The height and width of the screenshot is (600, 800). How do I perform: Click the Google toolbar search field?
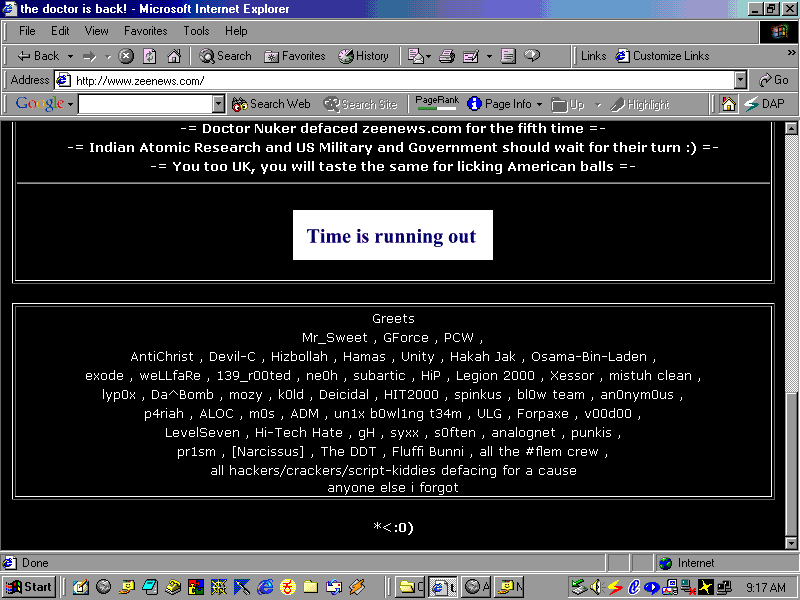click(146, 104)
